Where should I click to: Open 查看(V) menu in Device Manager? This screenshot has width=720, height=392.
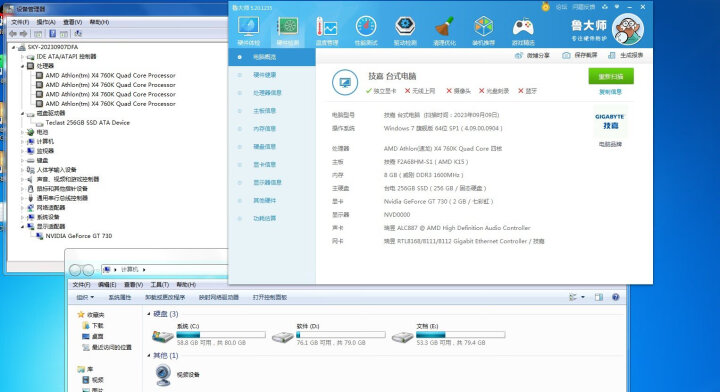(x=73, y=22)
